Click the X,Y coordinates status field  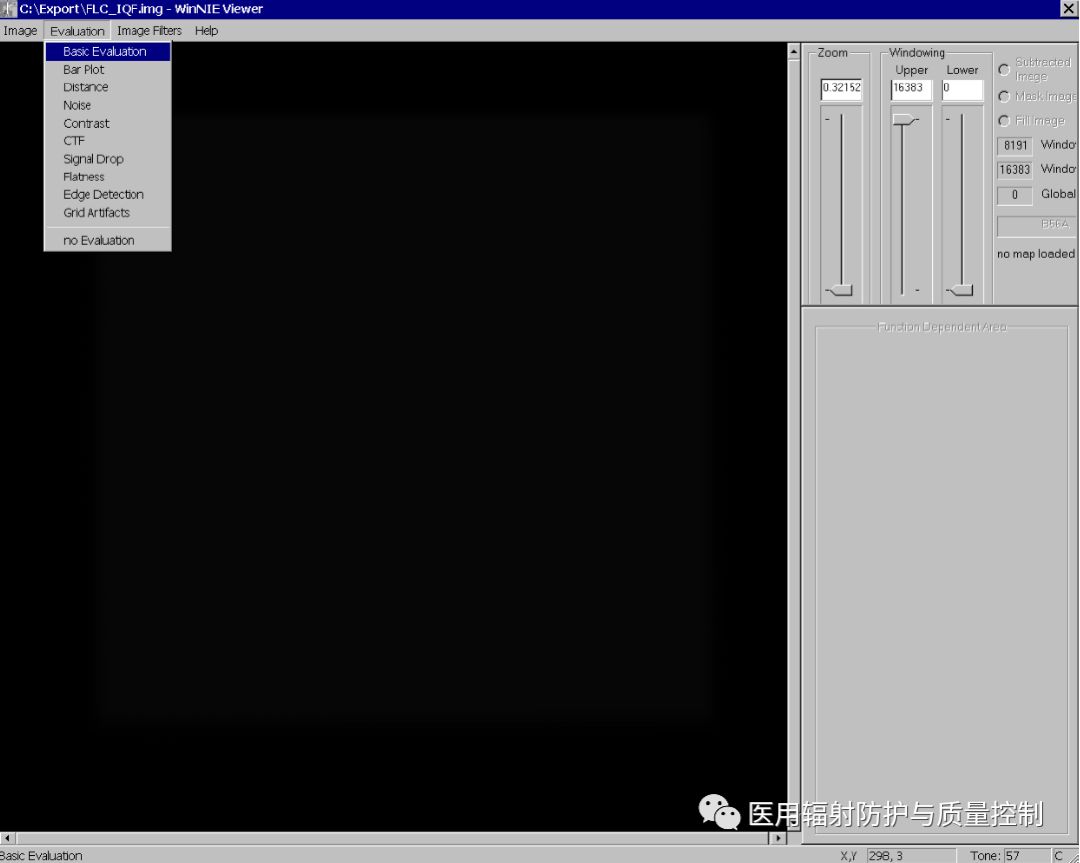click(911, 856)
